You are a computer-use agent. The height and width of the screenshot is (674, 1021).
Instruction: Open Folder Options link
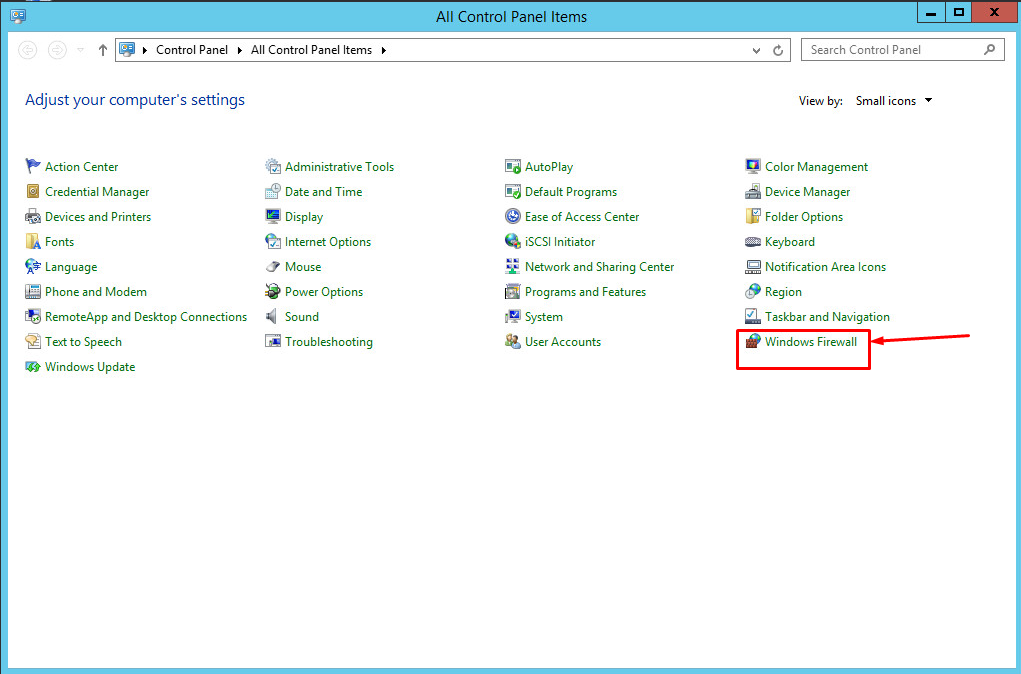[804, 216]
